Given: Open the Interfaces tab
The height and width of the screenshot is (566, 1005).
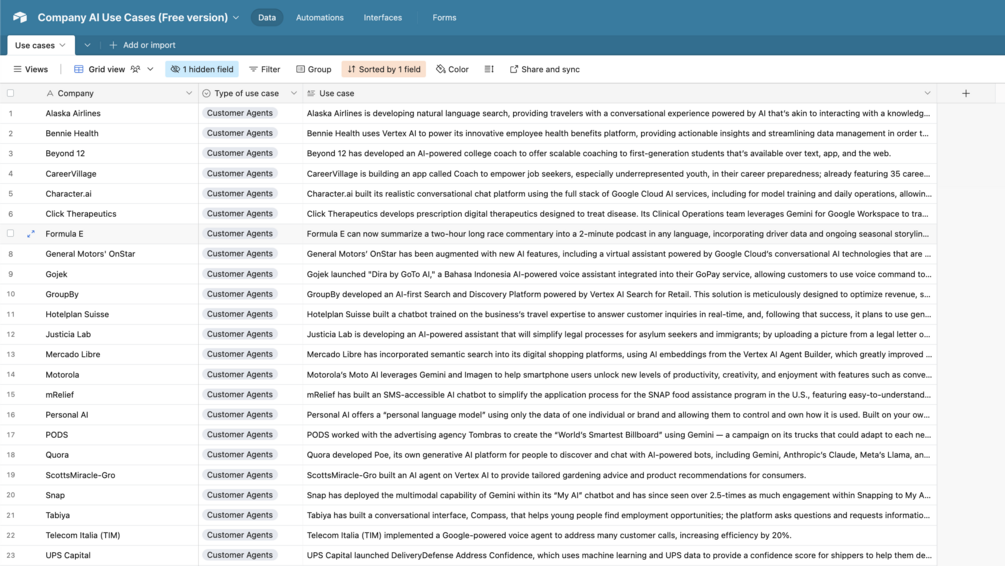Looking at the screenshot, I should point(383,17).
